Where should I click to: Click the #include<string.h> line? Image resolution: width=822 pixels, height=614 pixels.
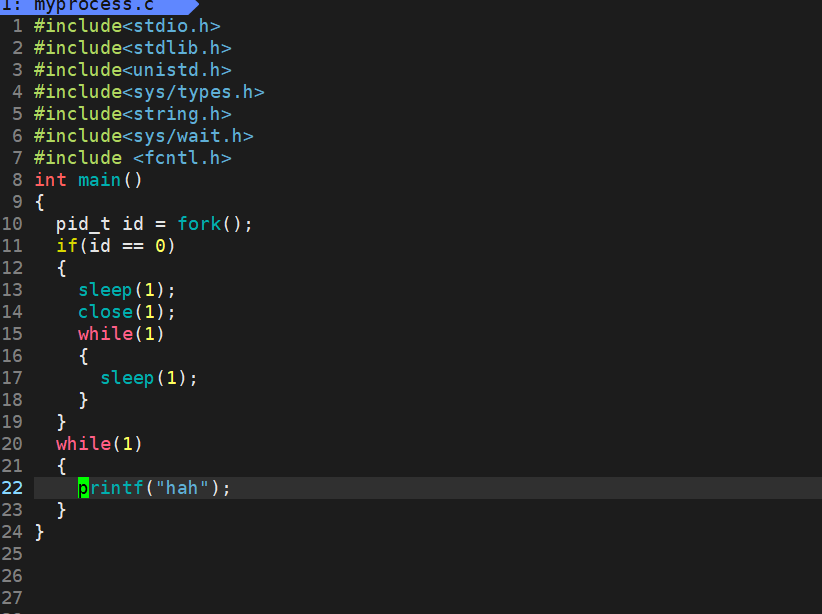(x=133, y=114)
